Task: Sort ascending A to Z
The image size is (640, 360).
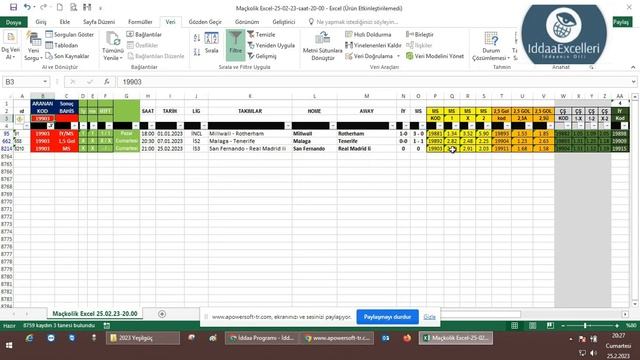Action: (197, 38)
